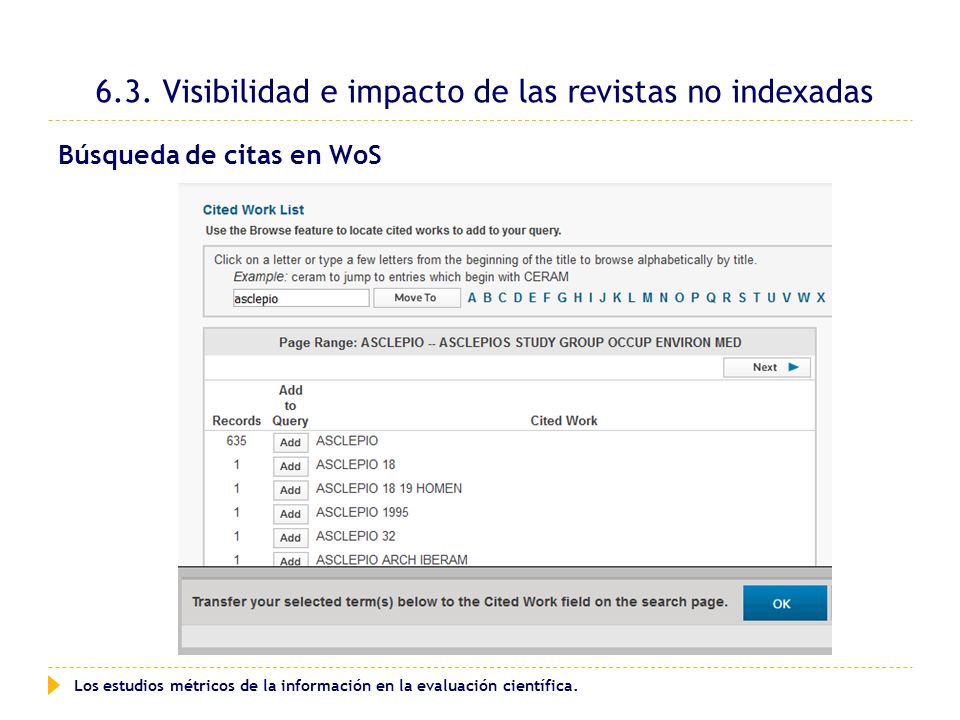Image resolution: width=960 pixels, height=720 pixels.
Task: Browse cited works starting with F
Action: (x=547, y=298)
